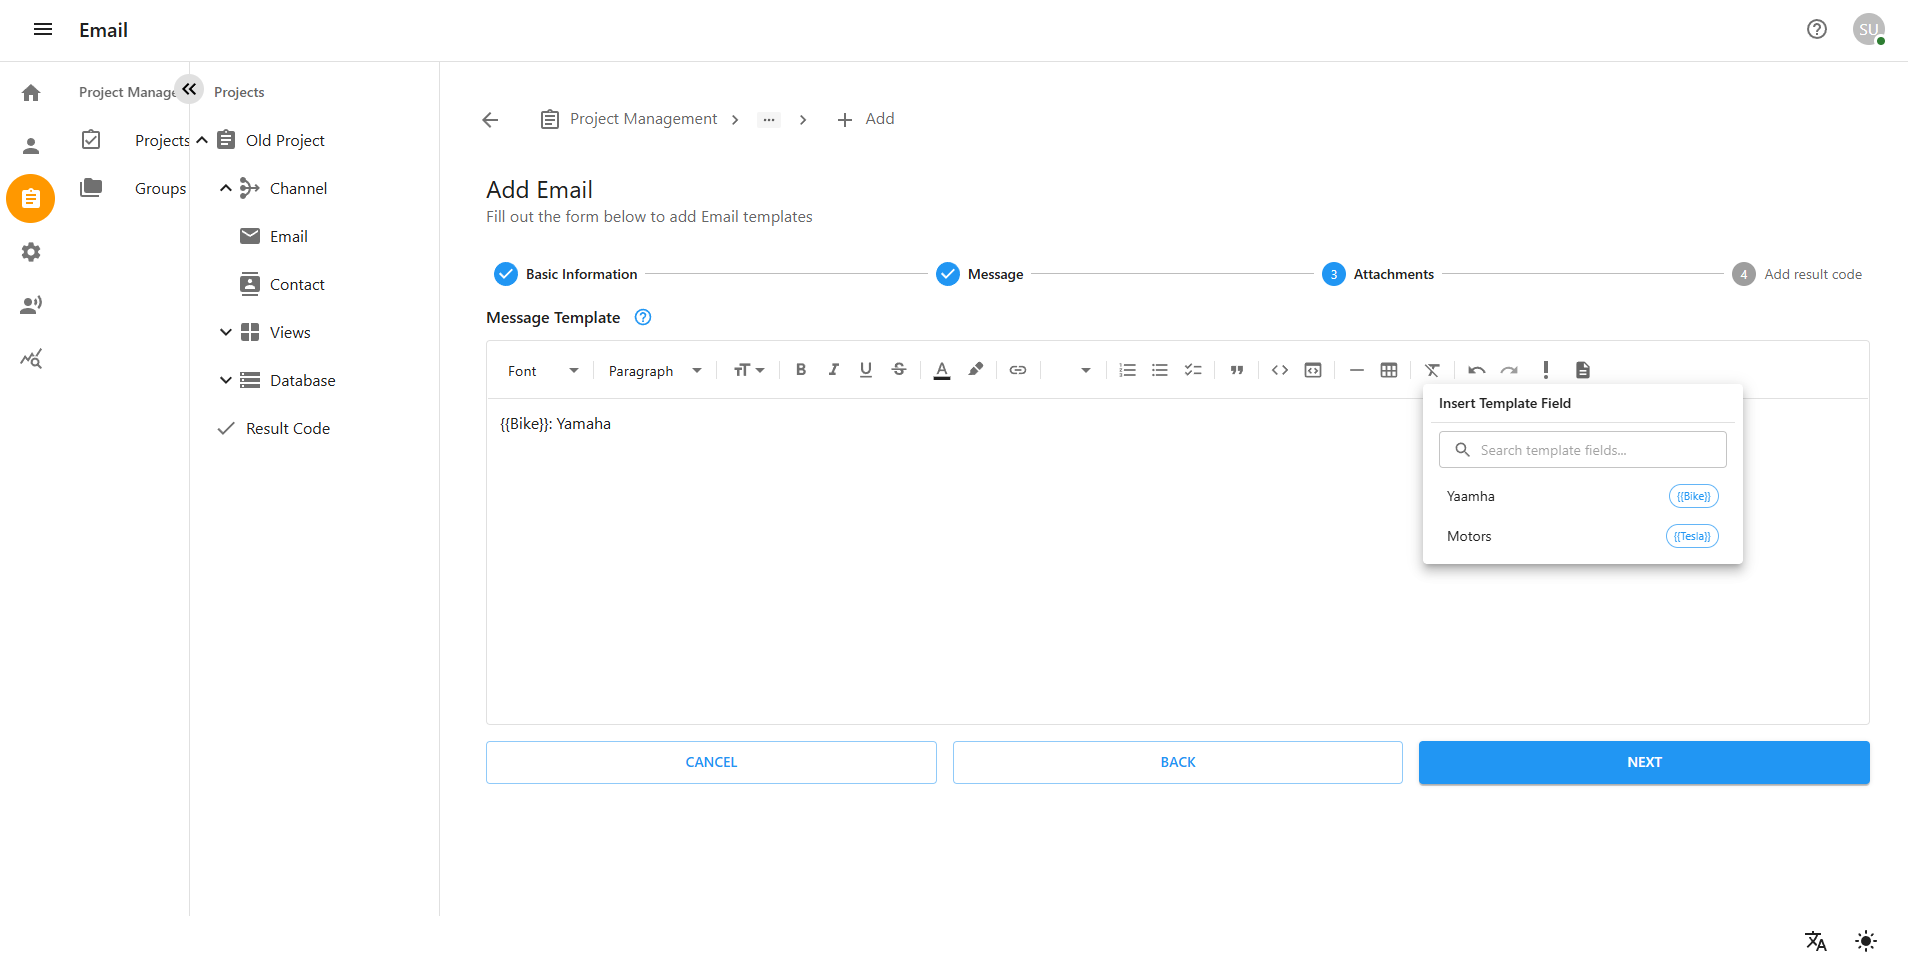This screenshot has height=962, width=1908.
Task: Open Contact under Channel
Action: click(297, 284)
